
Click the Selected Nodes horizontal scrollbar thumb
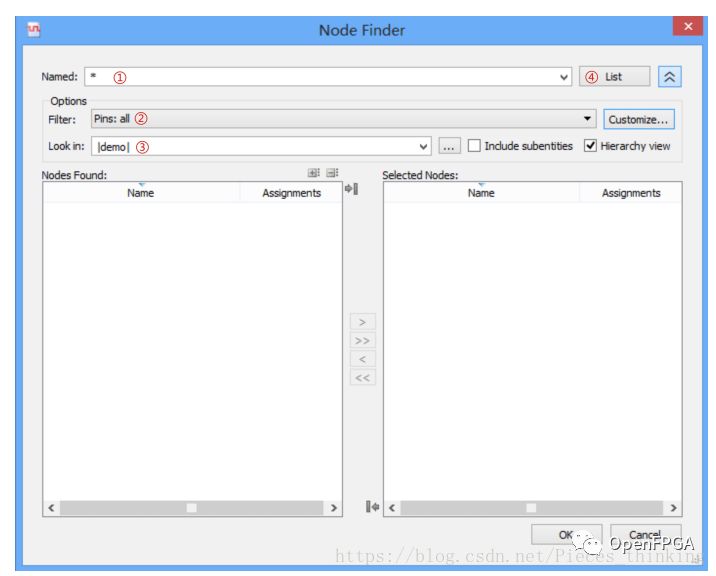coord(532,508)
